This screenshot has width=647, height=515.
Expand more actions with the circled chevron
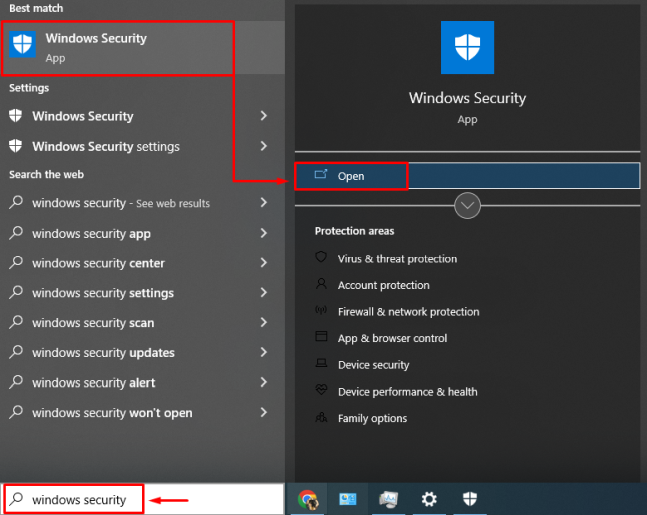click(x=467, y=205)
